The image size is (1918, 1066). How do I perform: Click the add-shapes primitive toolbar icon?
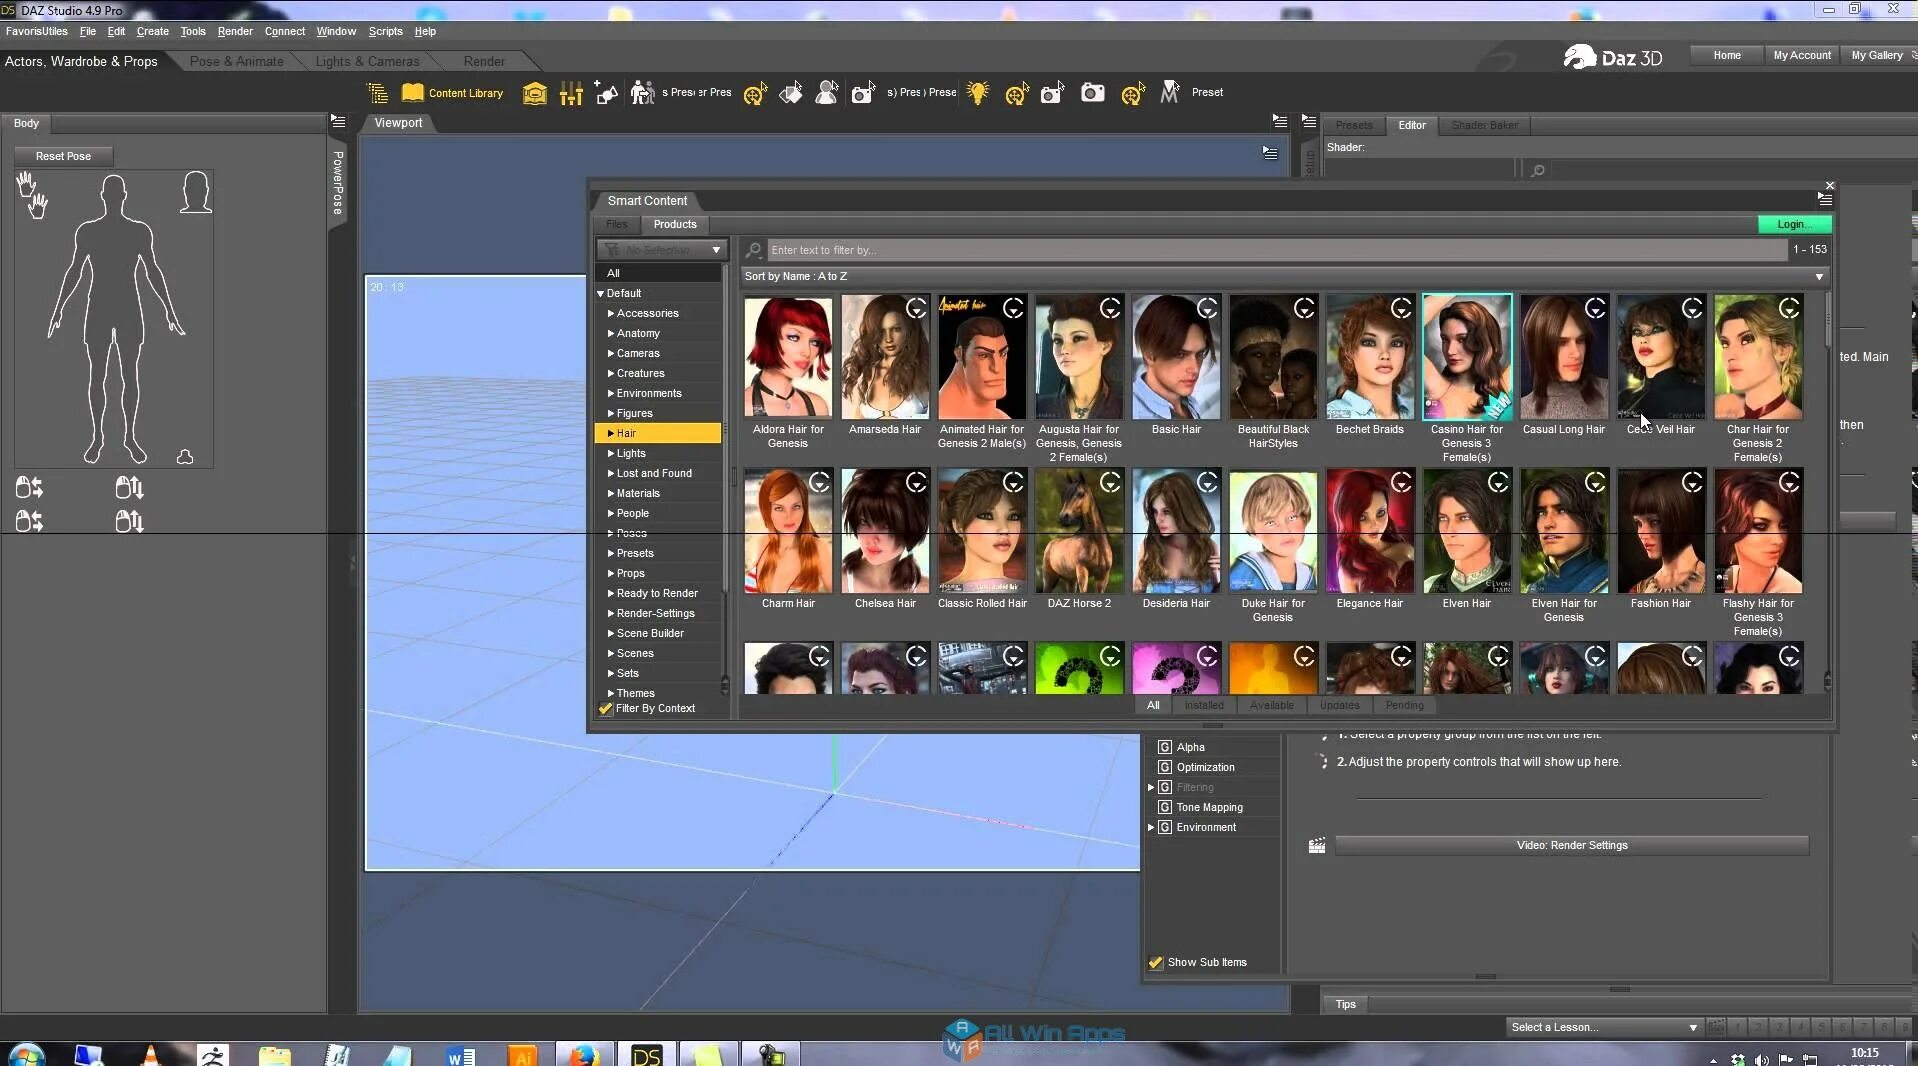pyautogui.click(x=606, y=93)
